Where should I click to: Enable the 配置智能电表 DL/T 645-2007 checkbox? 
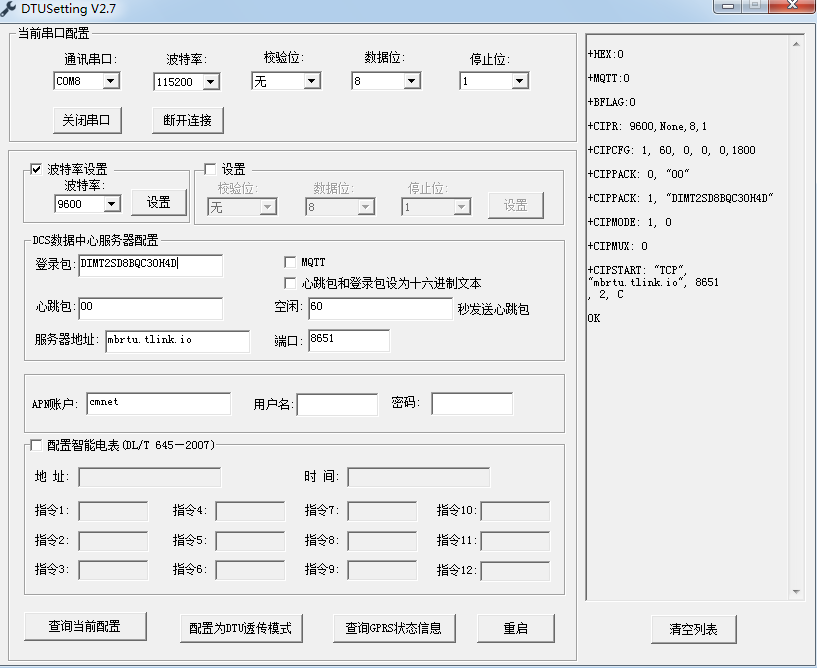[35, 444]
